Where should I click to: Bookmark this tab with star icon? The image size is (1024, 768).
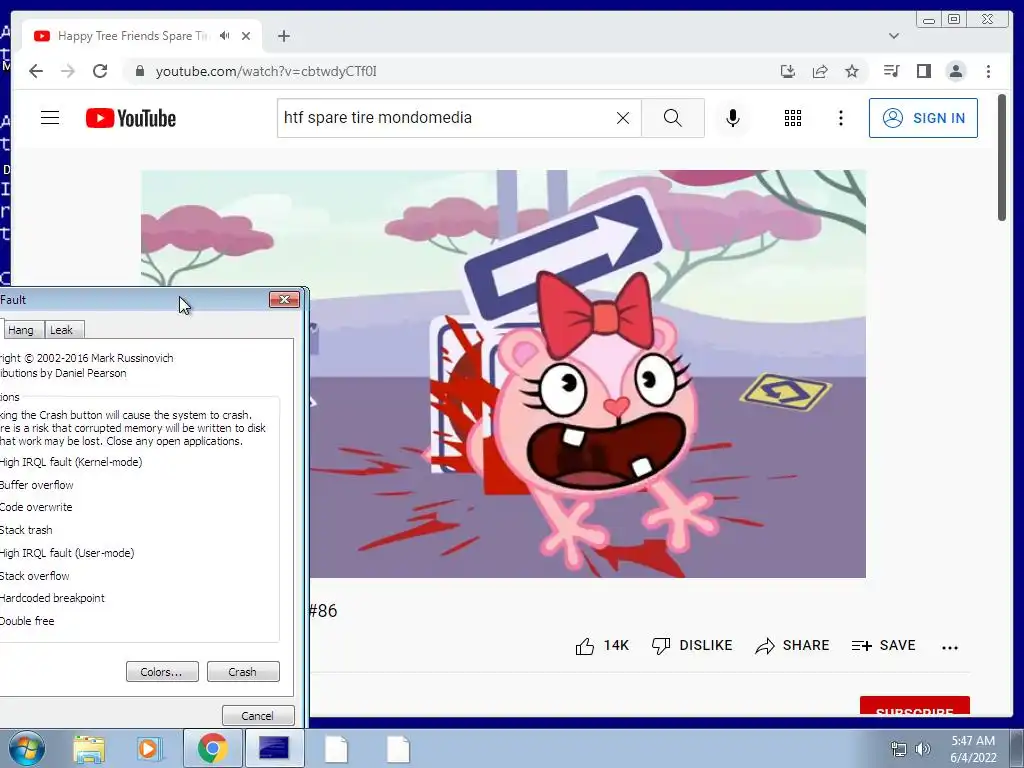tap(852, 71)
